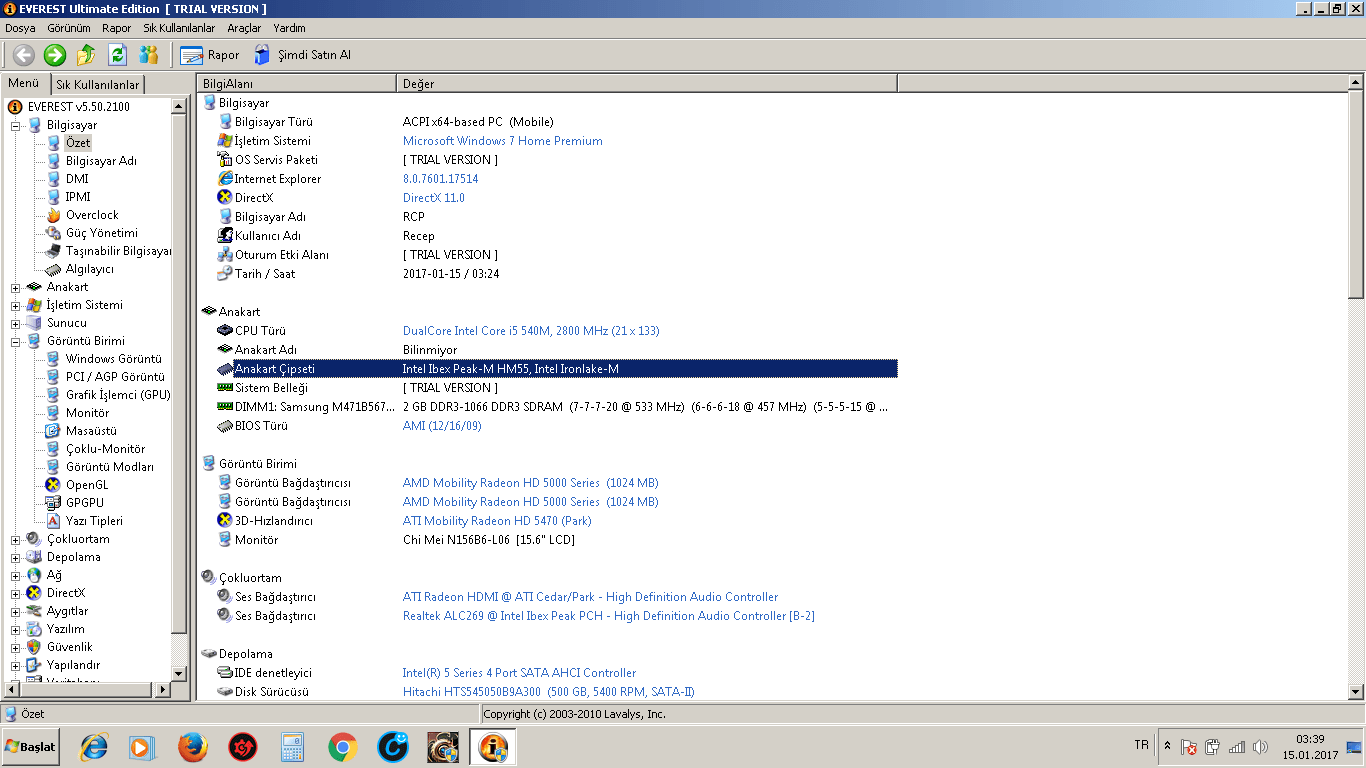Screen dimensions: 1366x768
Task: Click the BilgiAlanı column header
Action: [x=296, y=84]
